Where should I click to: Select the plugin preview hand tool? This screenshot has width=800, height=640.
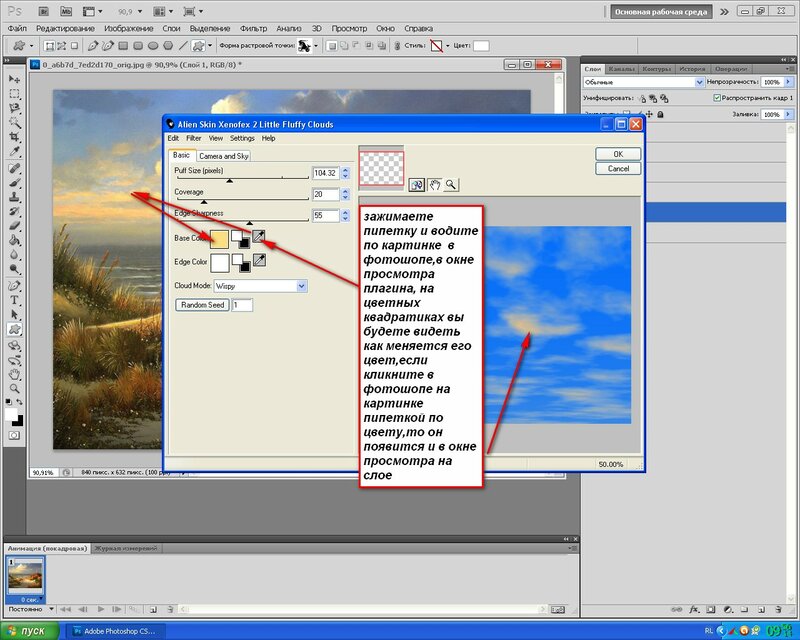pos(434,185)
